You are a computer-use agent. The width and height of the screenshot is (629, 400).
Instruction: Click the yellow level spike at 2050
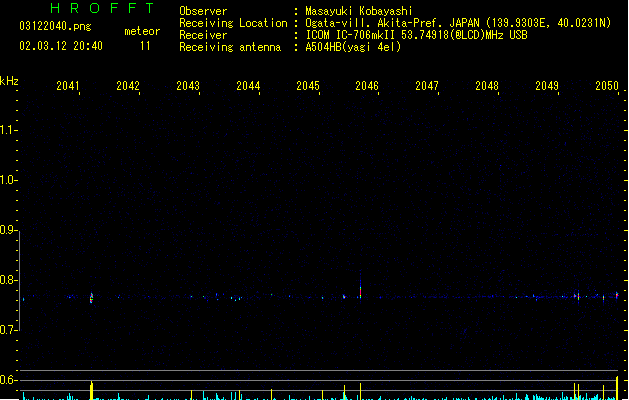tap(617, 388)
